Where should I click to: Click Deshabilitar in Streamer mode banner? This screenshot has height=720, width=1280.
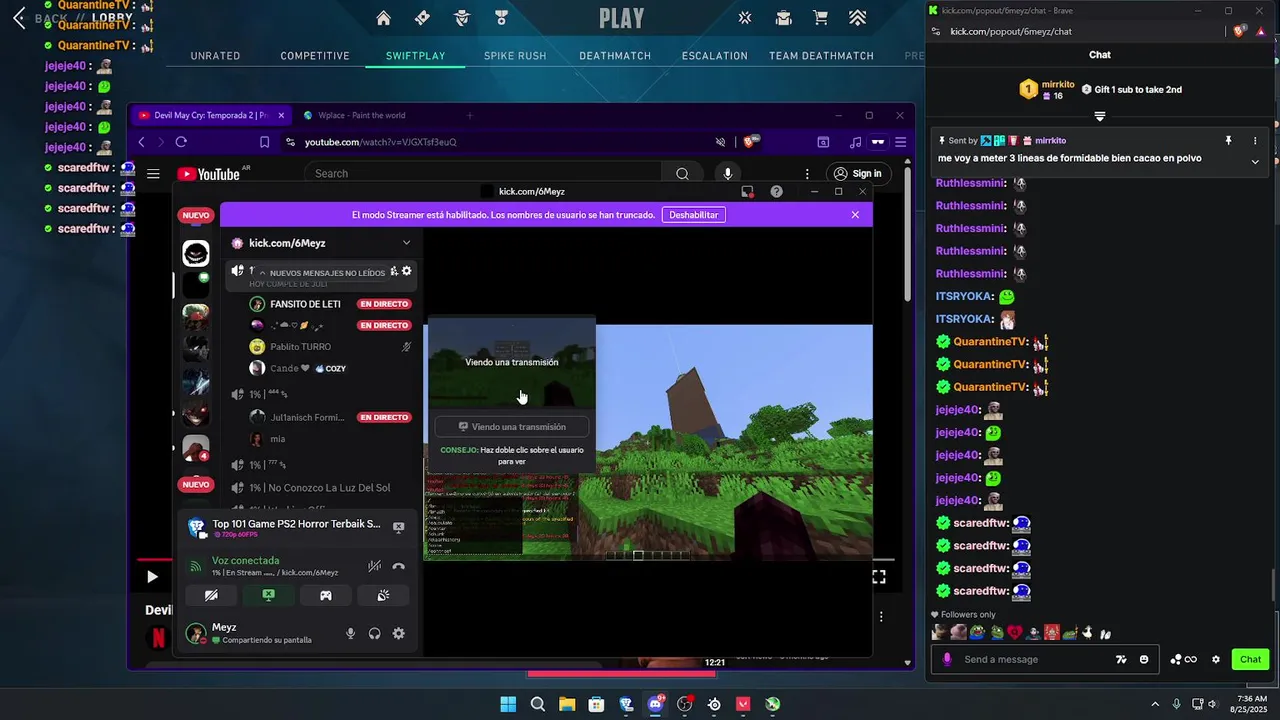tap(694, 214)
